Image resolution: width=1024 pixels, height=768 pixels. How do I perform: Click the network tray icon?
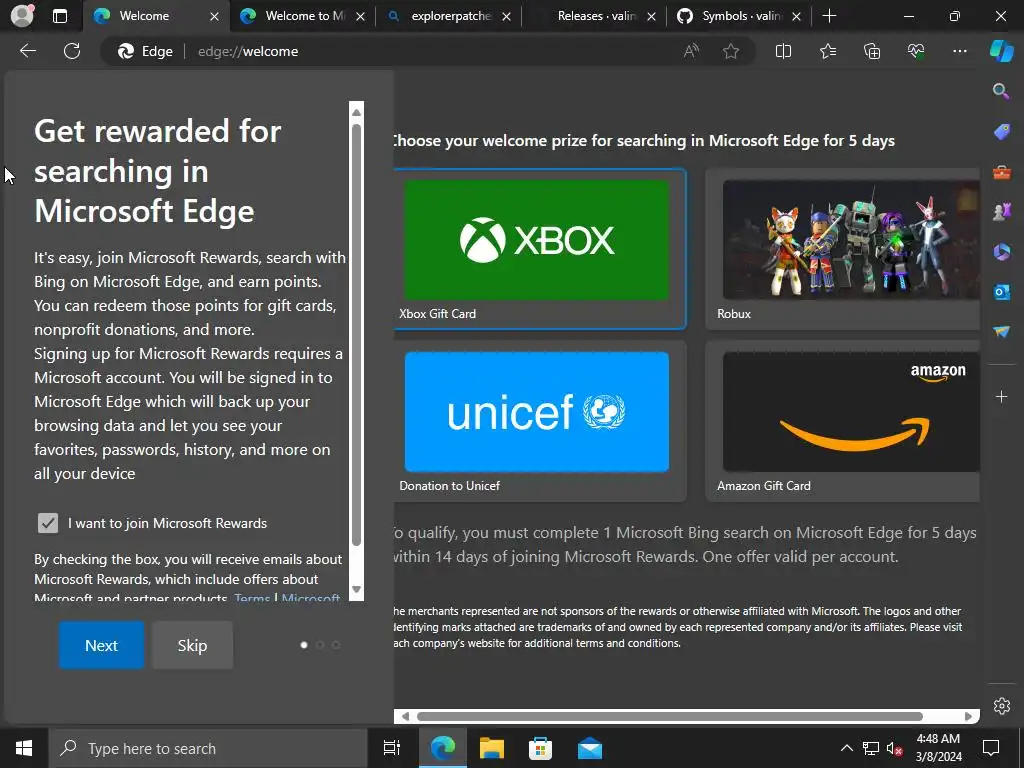click(871, 748)
